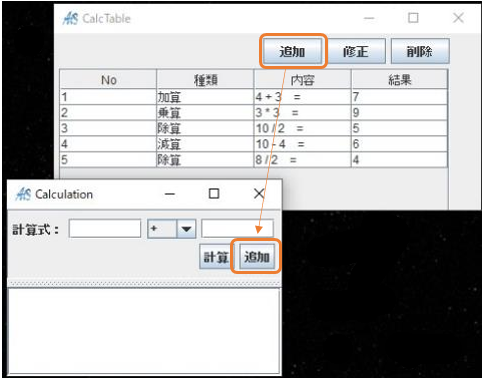Screen dimensions: 485x380
Task: Select the 種類 column header
Action: pyautogui.click(x=205, y=80)
